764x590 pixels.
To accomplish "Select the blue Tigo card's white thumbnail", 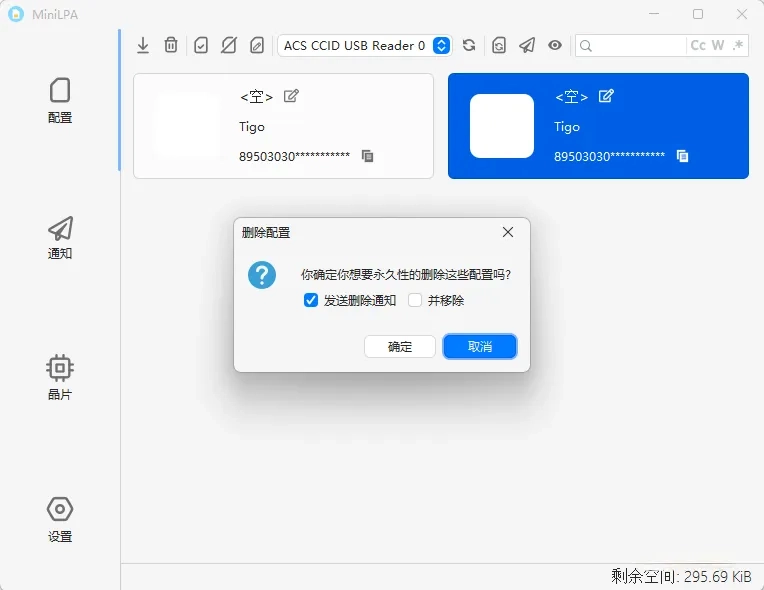I will pyautogui.click(x=501, y=126).
